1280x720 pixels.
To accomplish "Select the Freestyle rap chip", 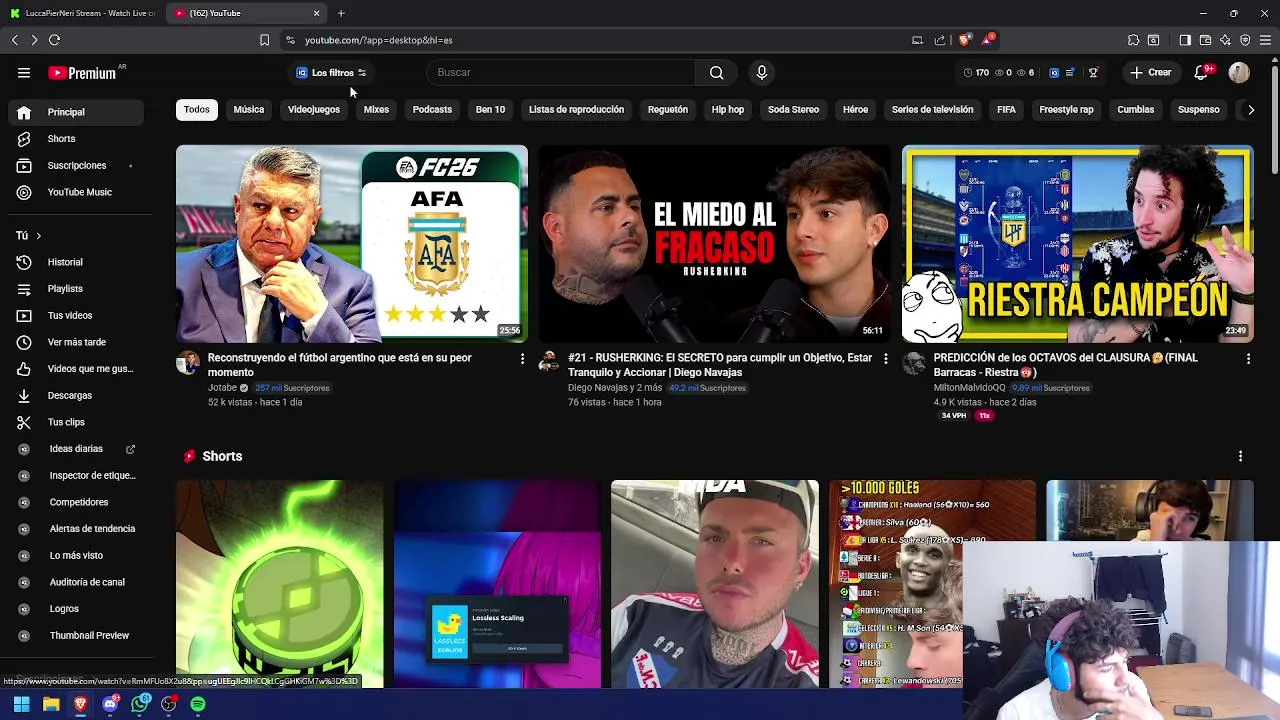I will click(1066, 109).
